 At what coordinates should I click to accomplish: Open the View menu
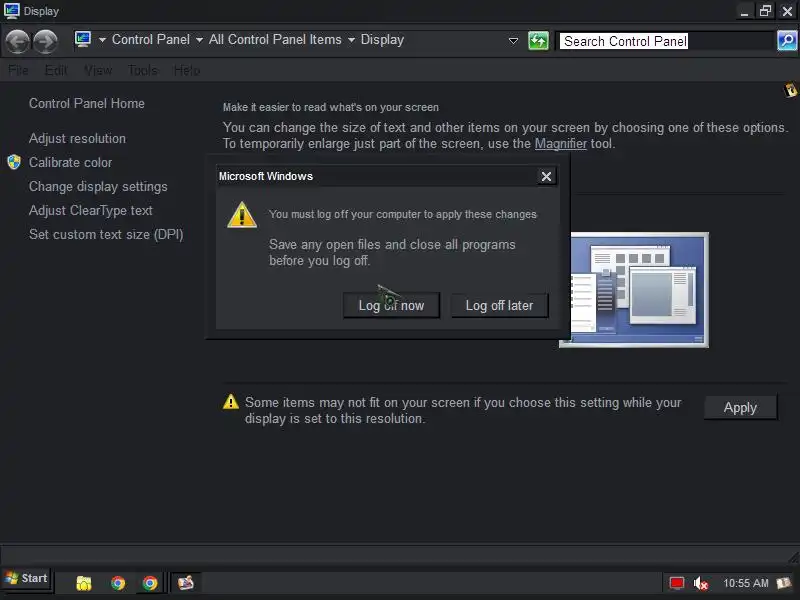[98, 70]
